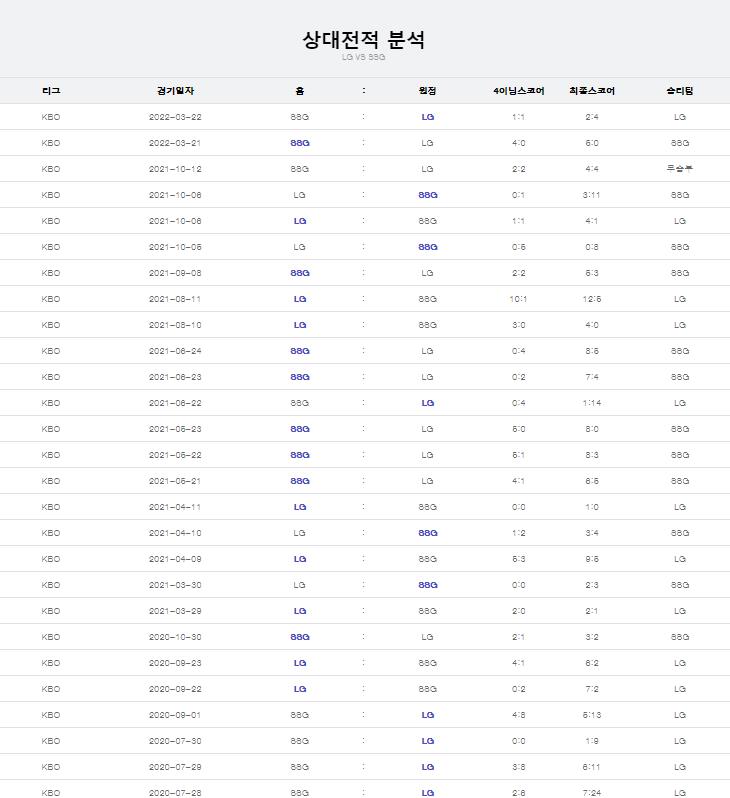The height and width of the screenshot is (798, 730).
Task: Click the final score 3:11 cell
Action: 592,195
